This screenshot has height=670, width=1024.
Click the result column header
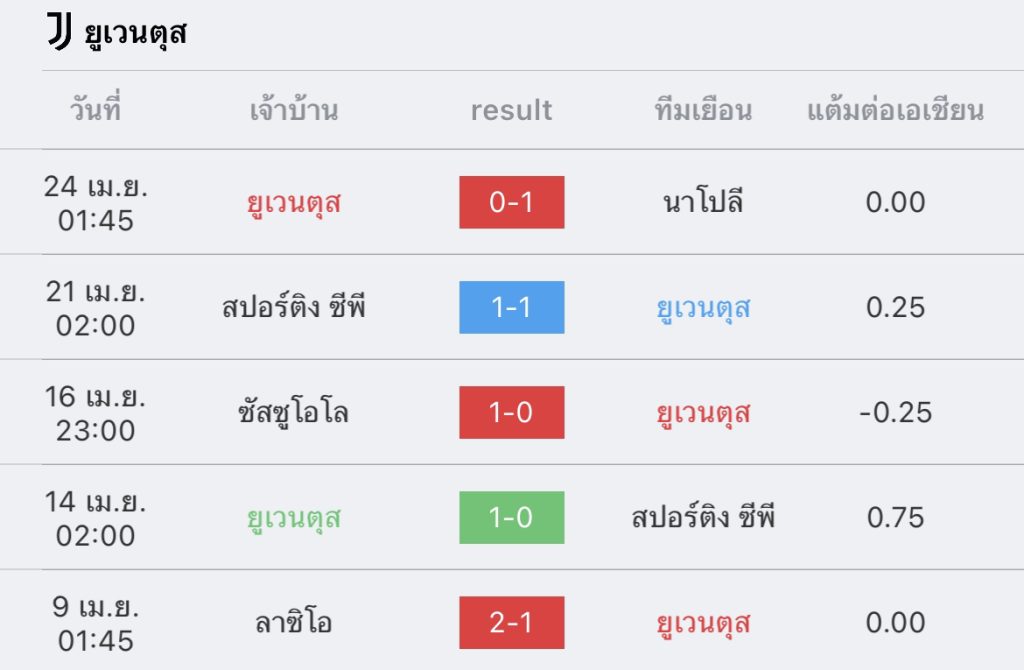(511, 110)
